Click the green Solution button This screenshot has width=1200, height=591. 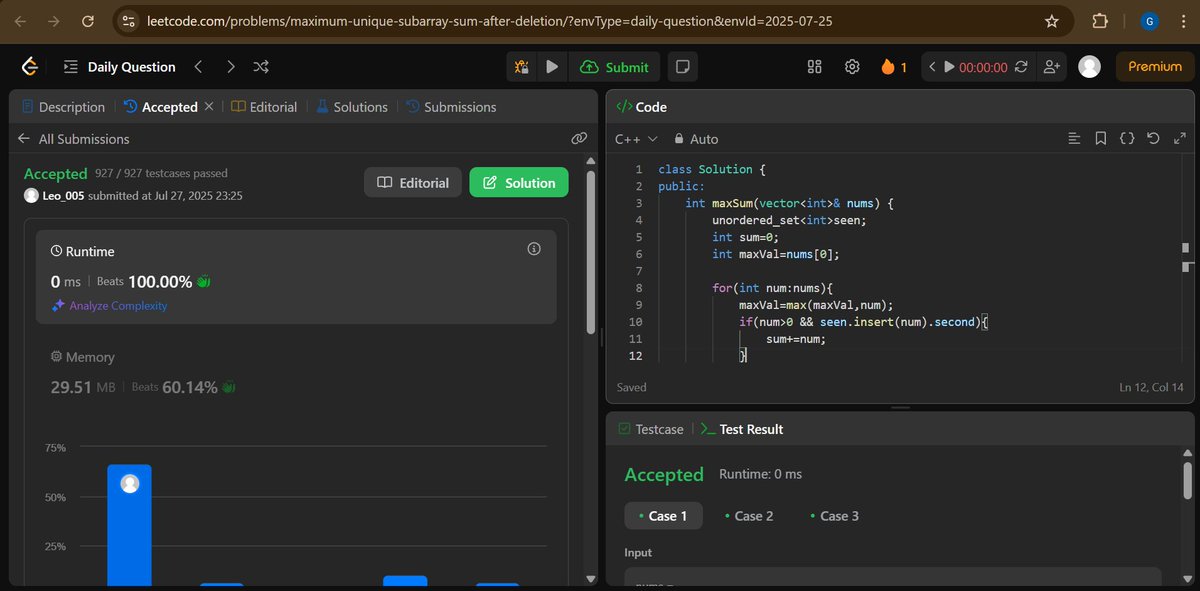pos(519,183)
